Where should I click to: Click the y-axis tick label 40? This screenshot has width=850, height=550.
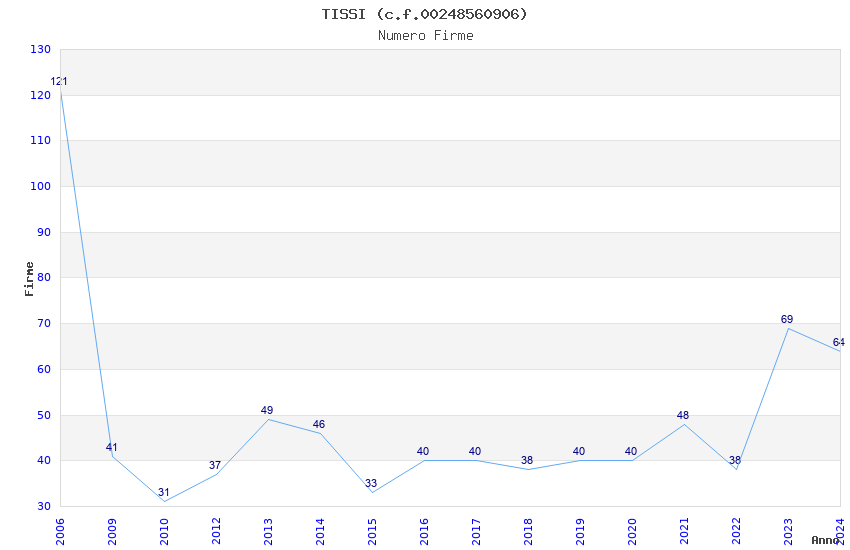(43, 461)
